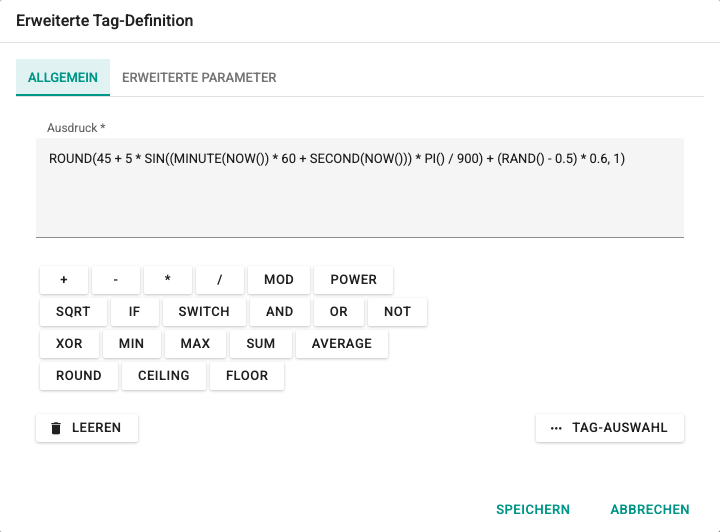
Task: Insert the IF function
Action: 134,312
